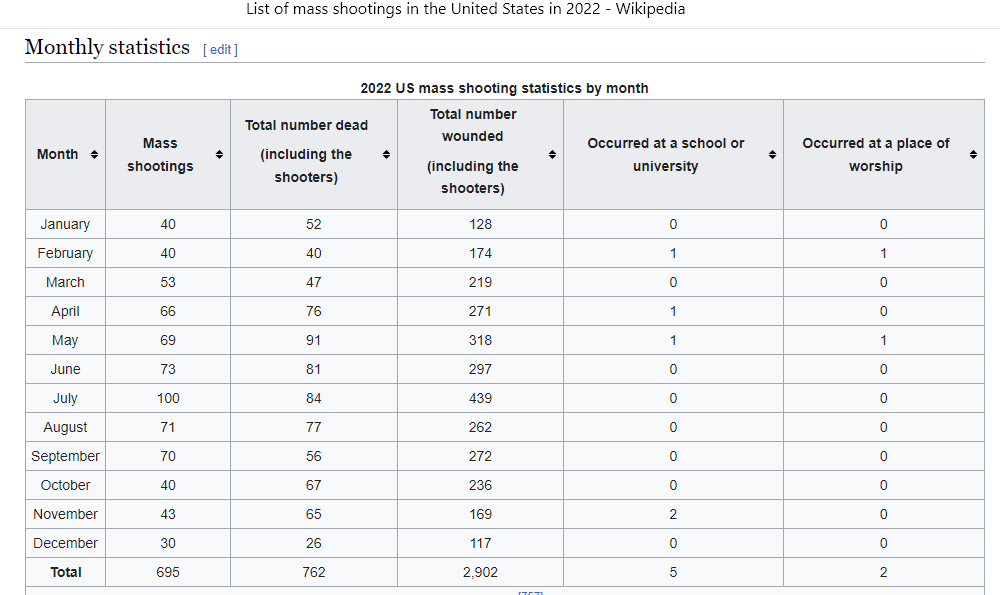
Task: Sort by school or university column arrows
Action: coord(772,155)
